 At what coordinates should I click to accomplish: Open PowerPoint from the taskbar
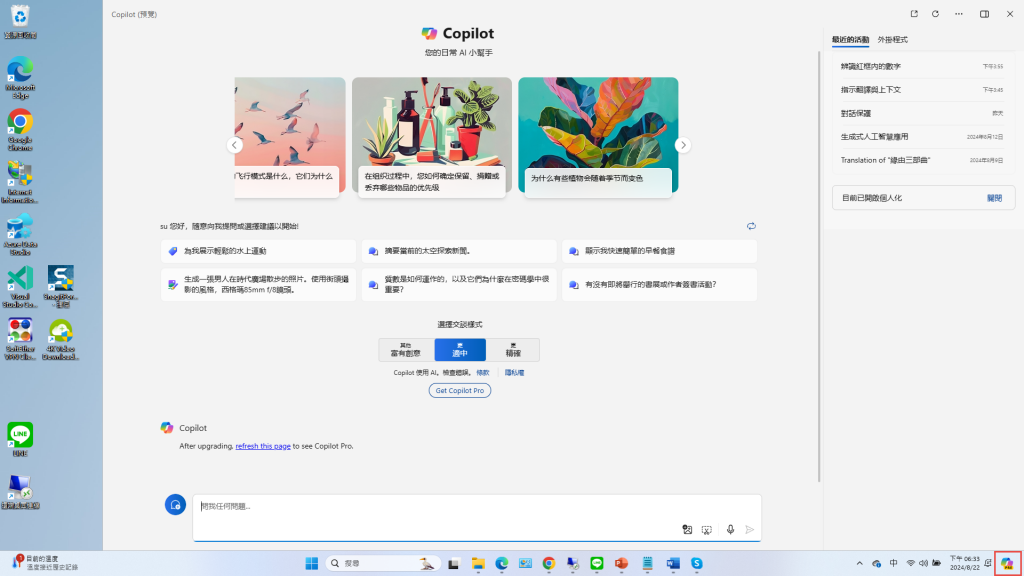click(621, 563)
